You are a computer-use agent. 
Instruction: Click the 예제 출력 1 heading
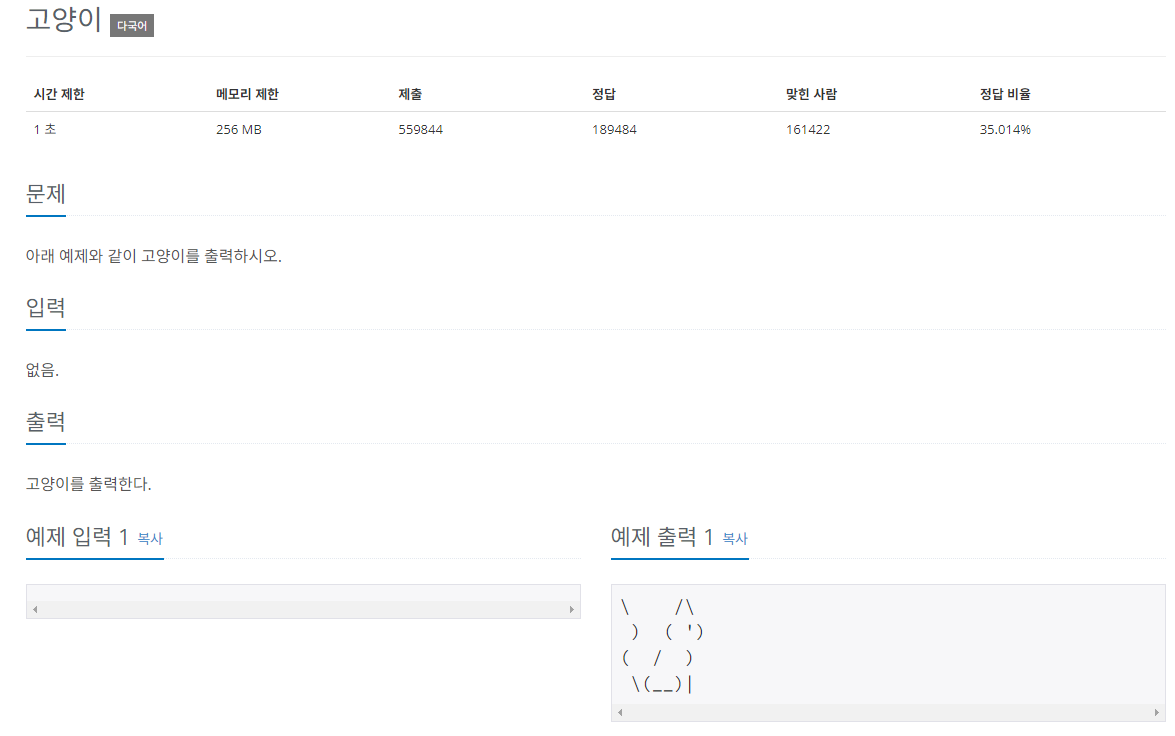[662, 537]
